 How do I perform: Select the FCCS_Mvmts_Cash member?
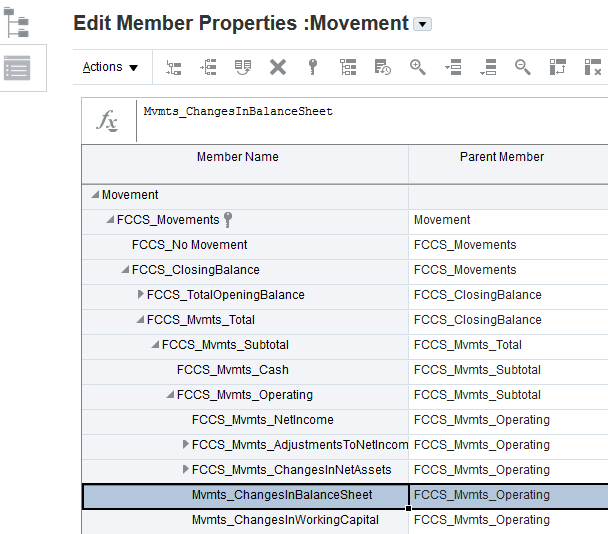(232, 370)
